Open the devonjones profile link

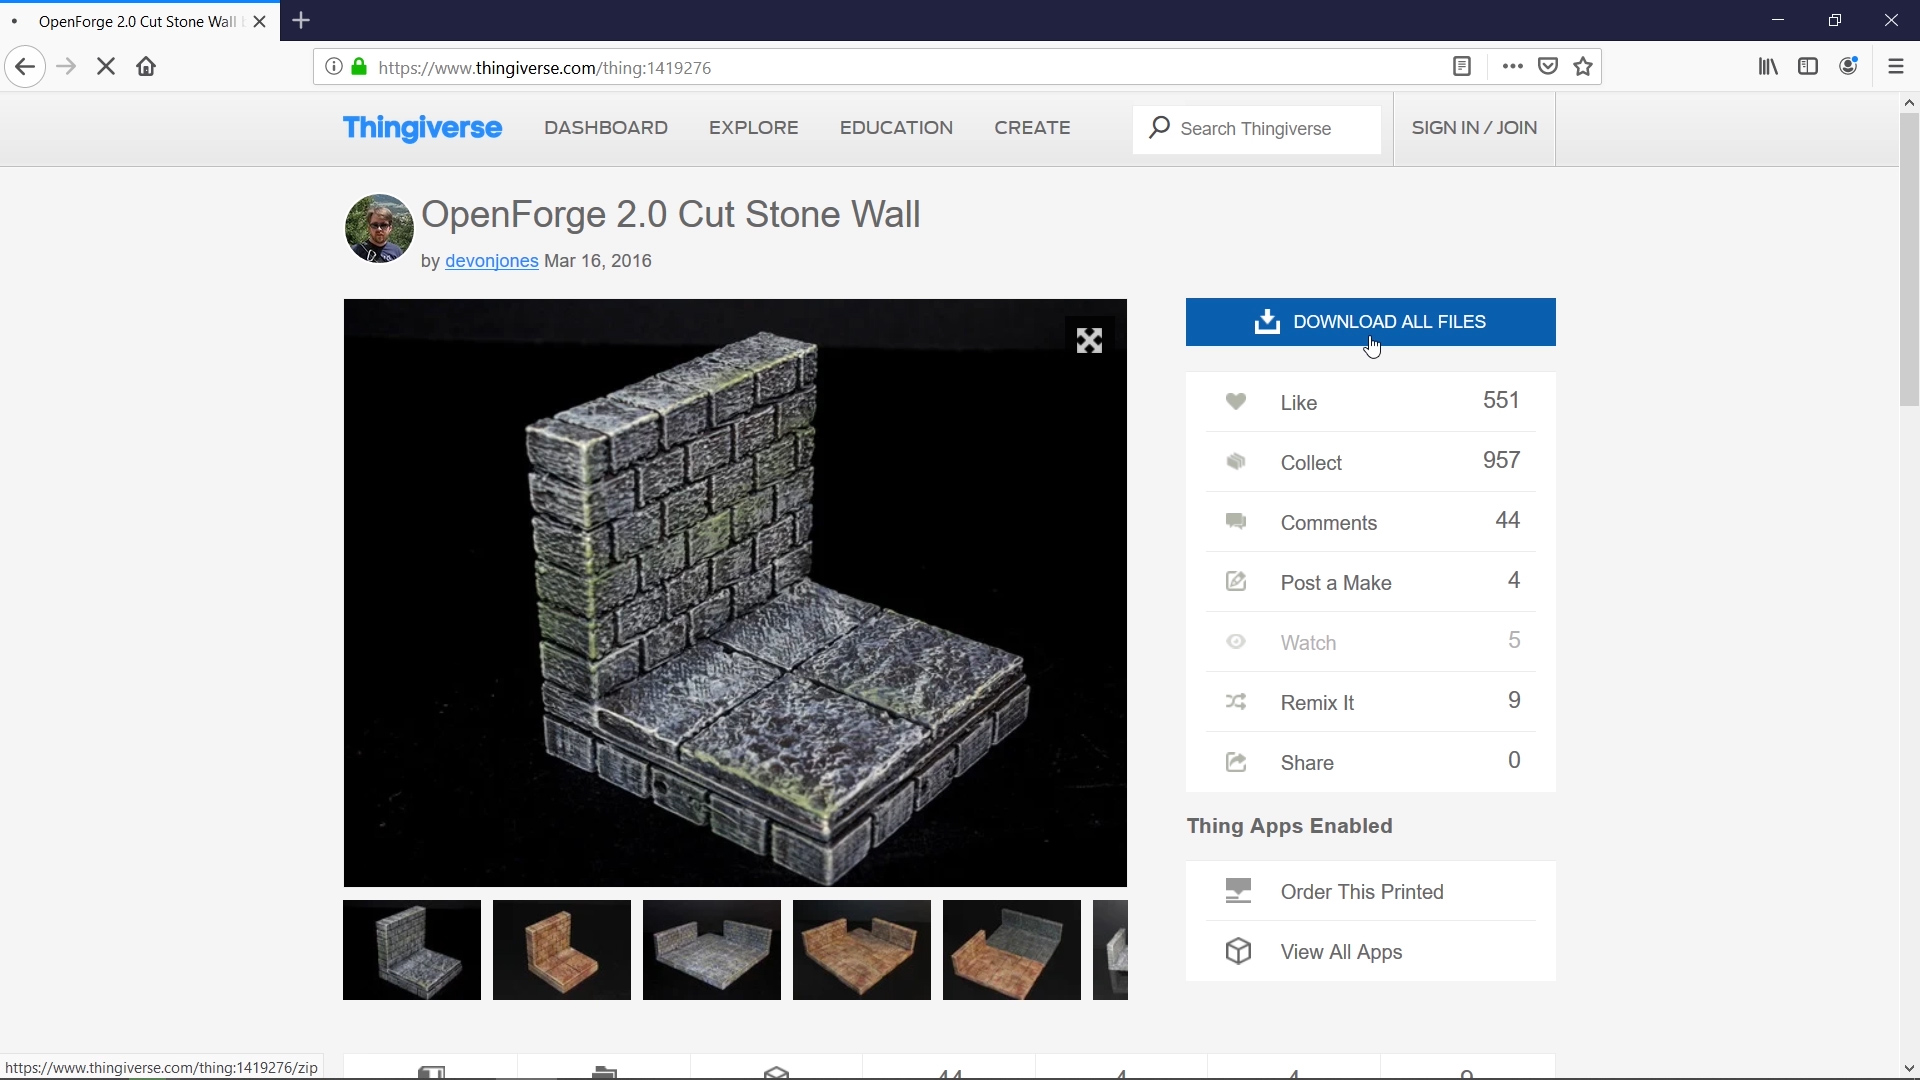(492, 260)
